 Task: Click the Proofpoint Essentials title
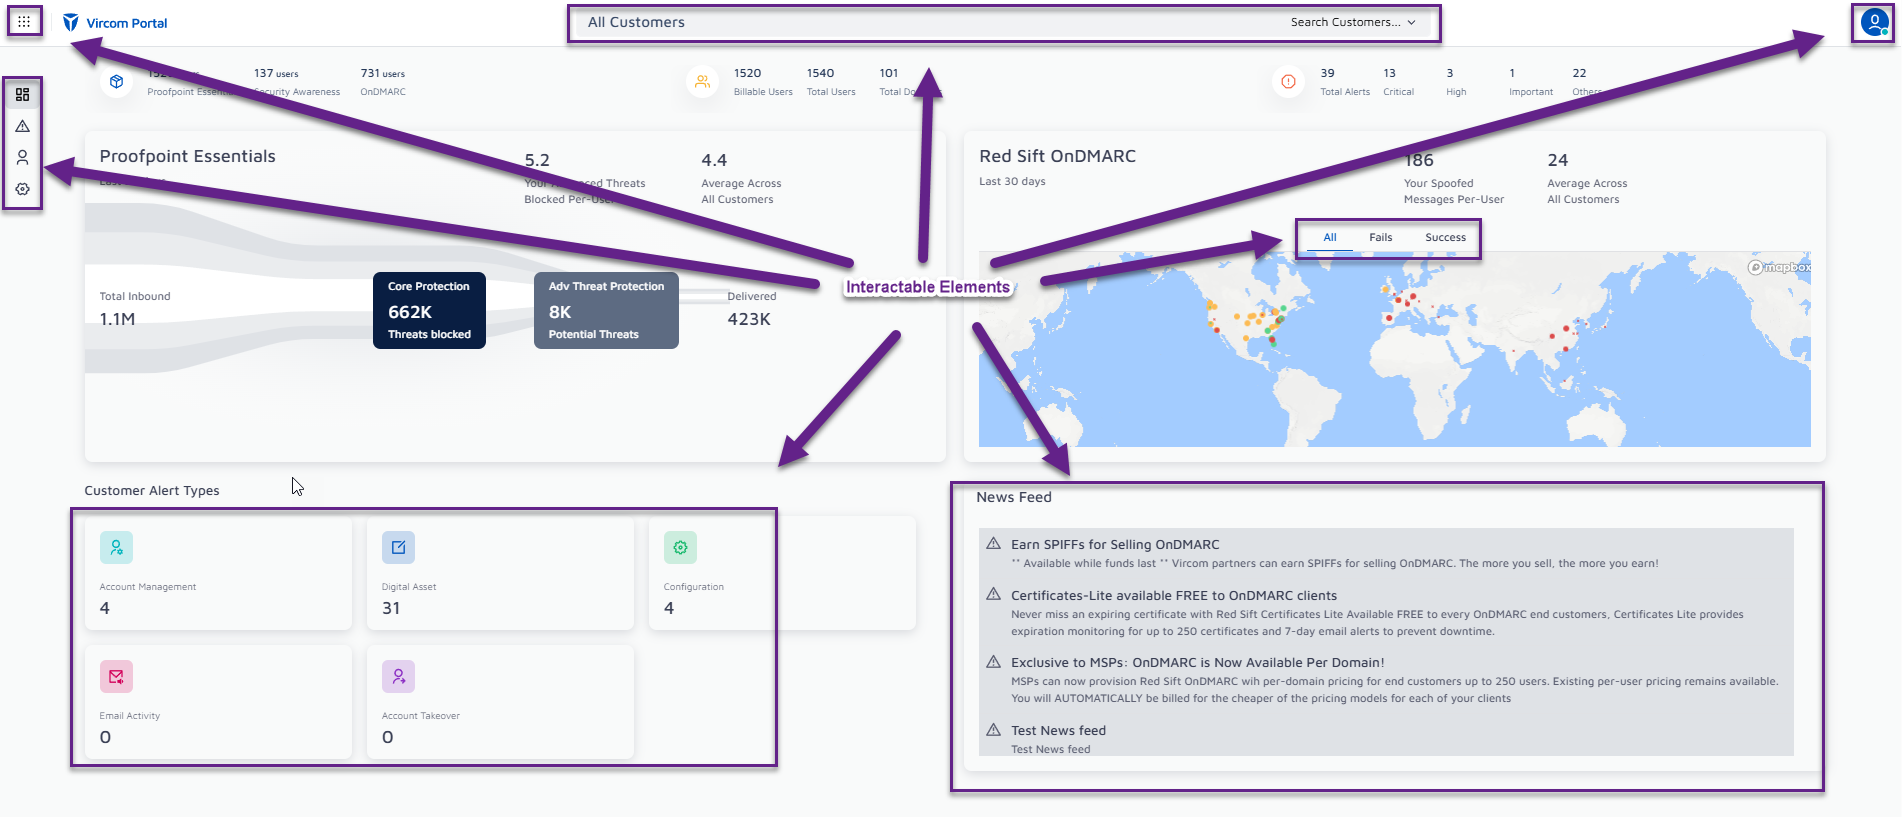click(x=187, y=156)
